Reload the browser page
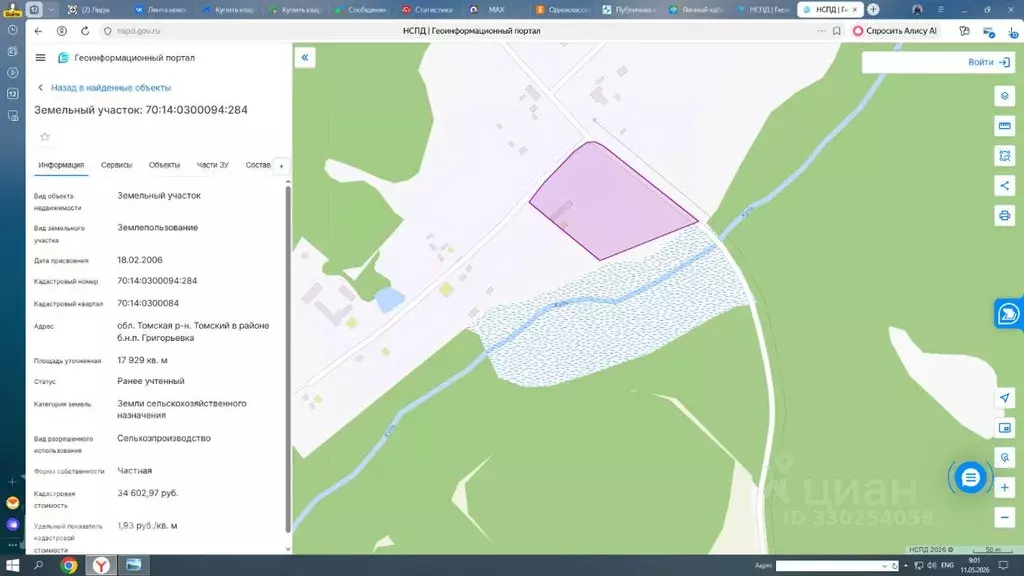The image size is (1024, 576). tap(85, 31)
